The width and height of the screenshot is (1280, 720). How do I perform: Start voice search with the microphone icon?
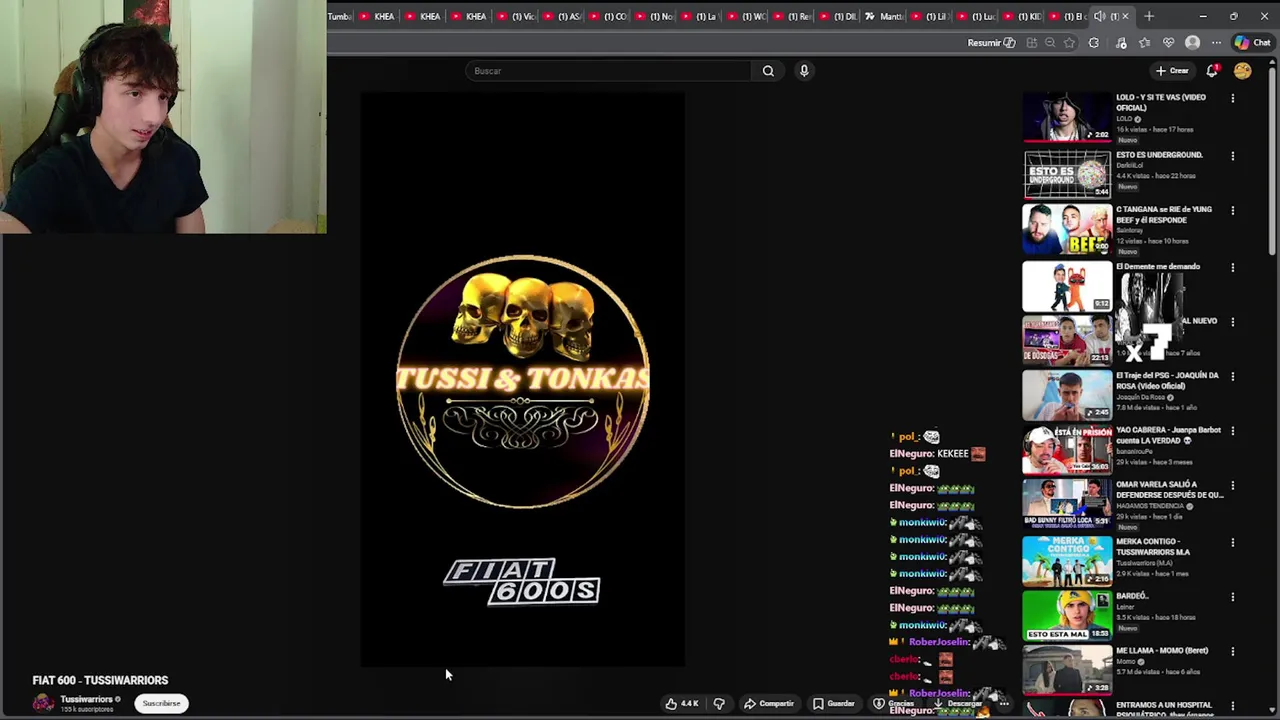pyautogui.click(x=804, y=71)
